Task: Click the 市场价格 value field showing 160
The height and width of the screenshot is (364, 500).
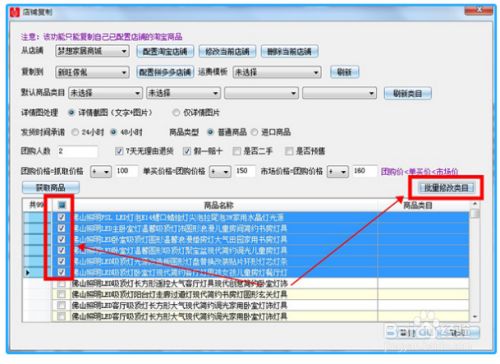Action: (365, 171)
